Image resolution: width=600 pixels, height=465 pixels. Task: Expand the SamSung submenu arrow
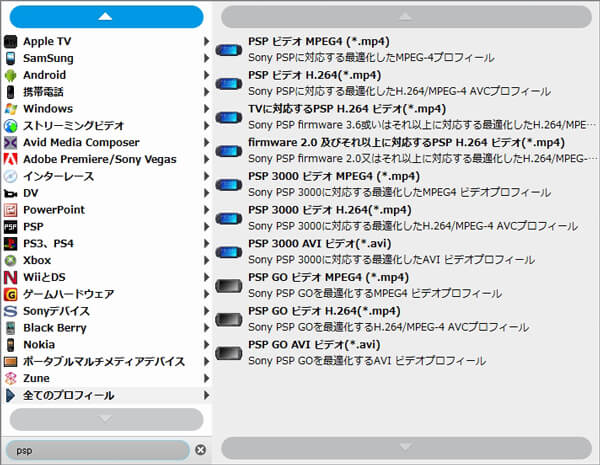point(206,58)
